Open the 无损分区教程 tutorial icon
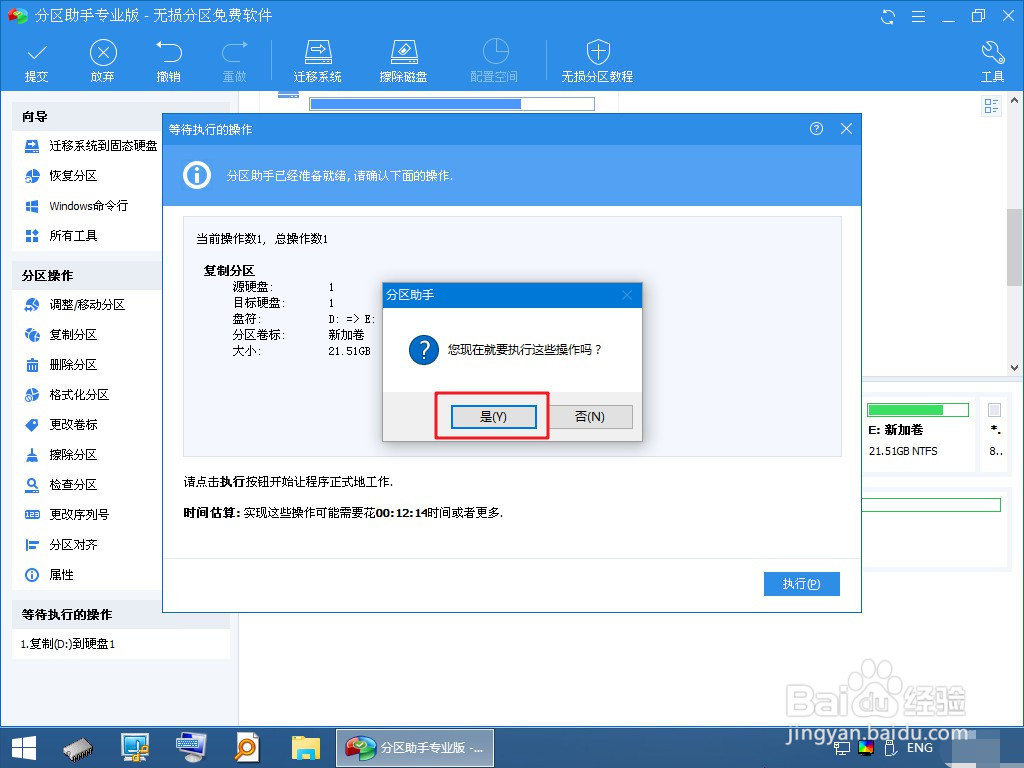This screenshot has height=768, width=1024. pos(598,61)
